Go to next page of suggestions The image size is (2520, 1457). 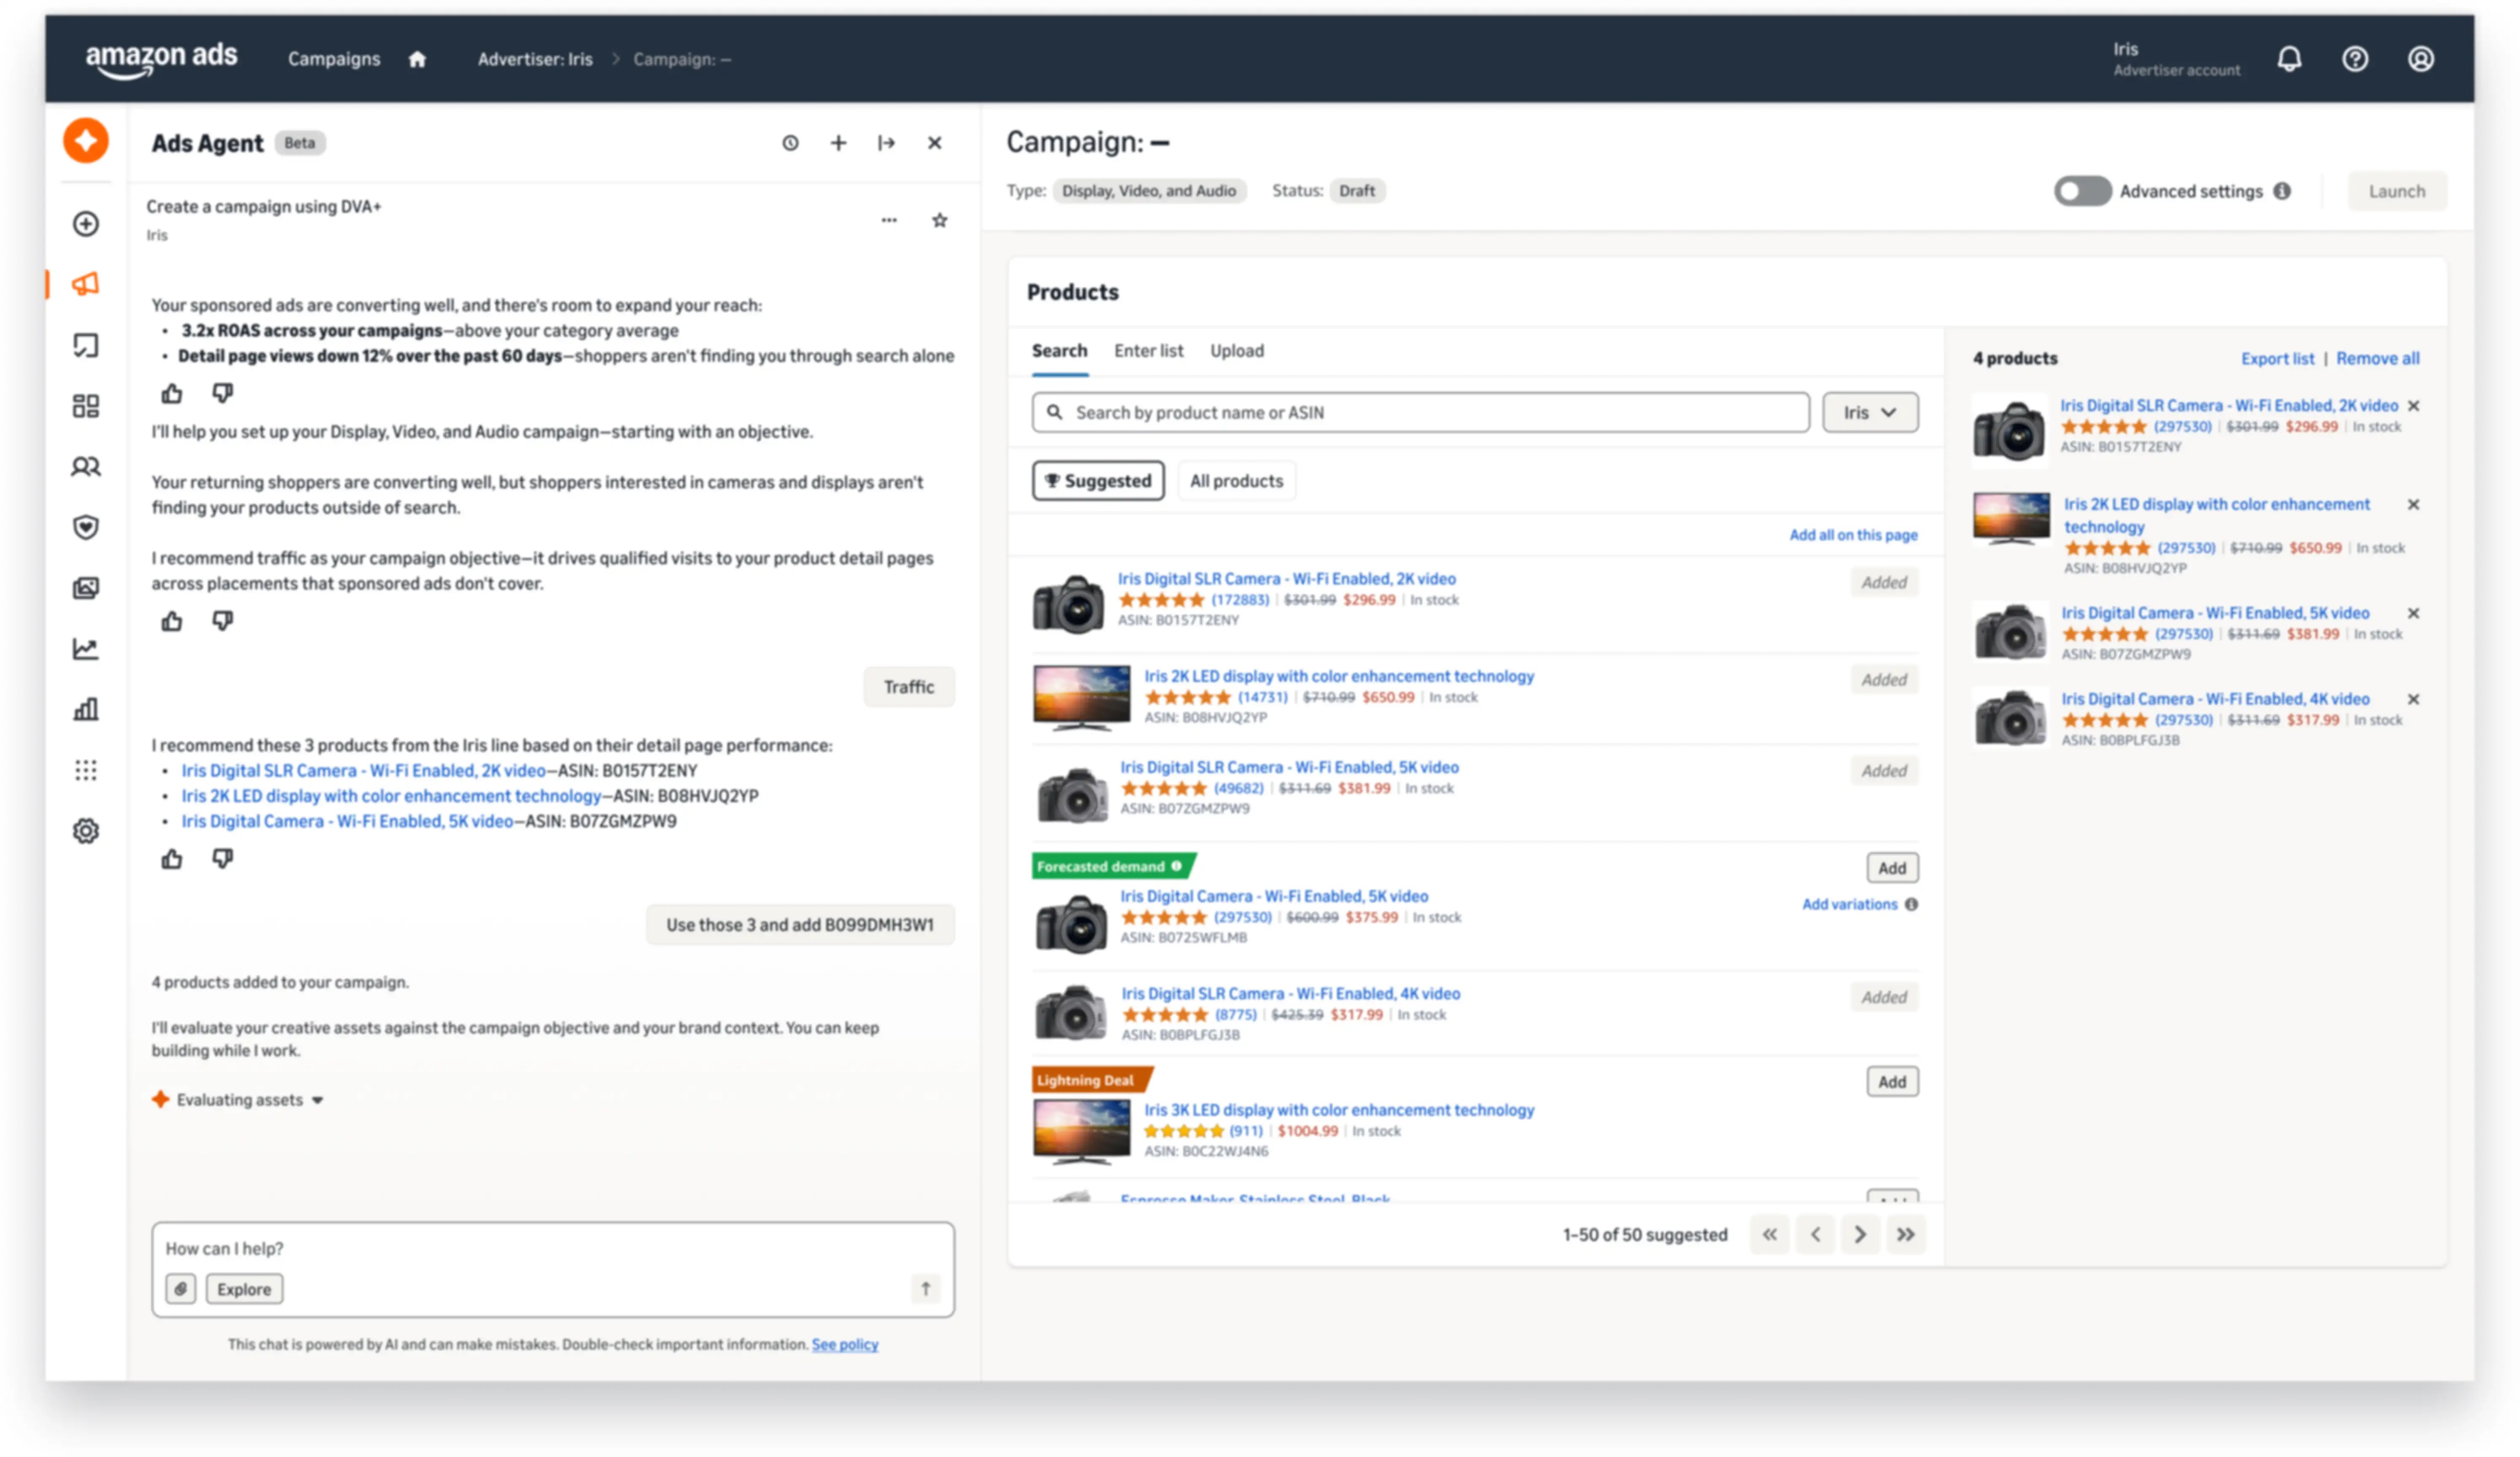pos(1860,1235)
